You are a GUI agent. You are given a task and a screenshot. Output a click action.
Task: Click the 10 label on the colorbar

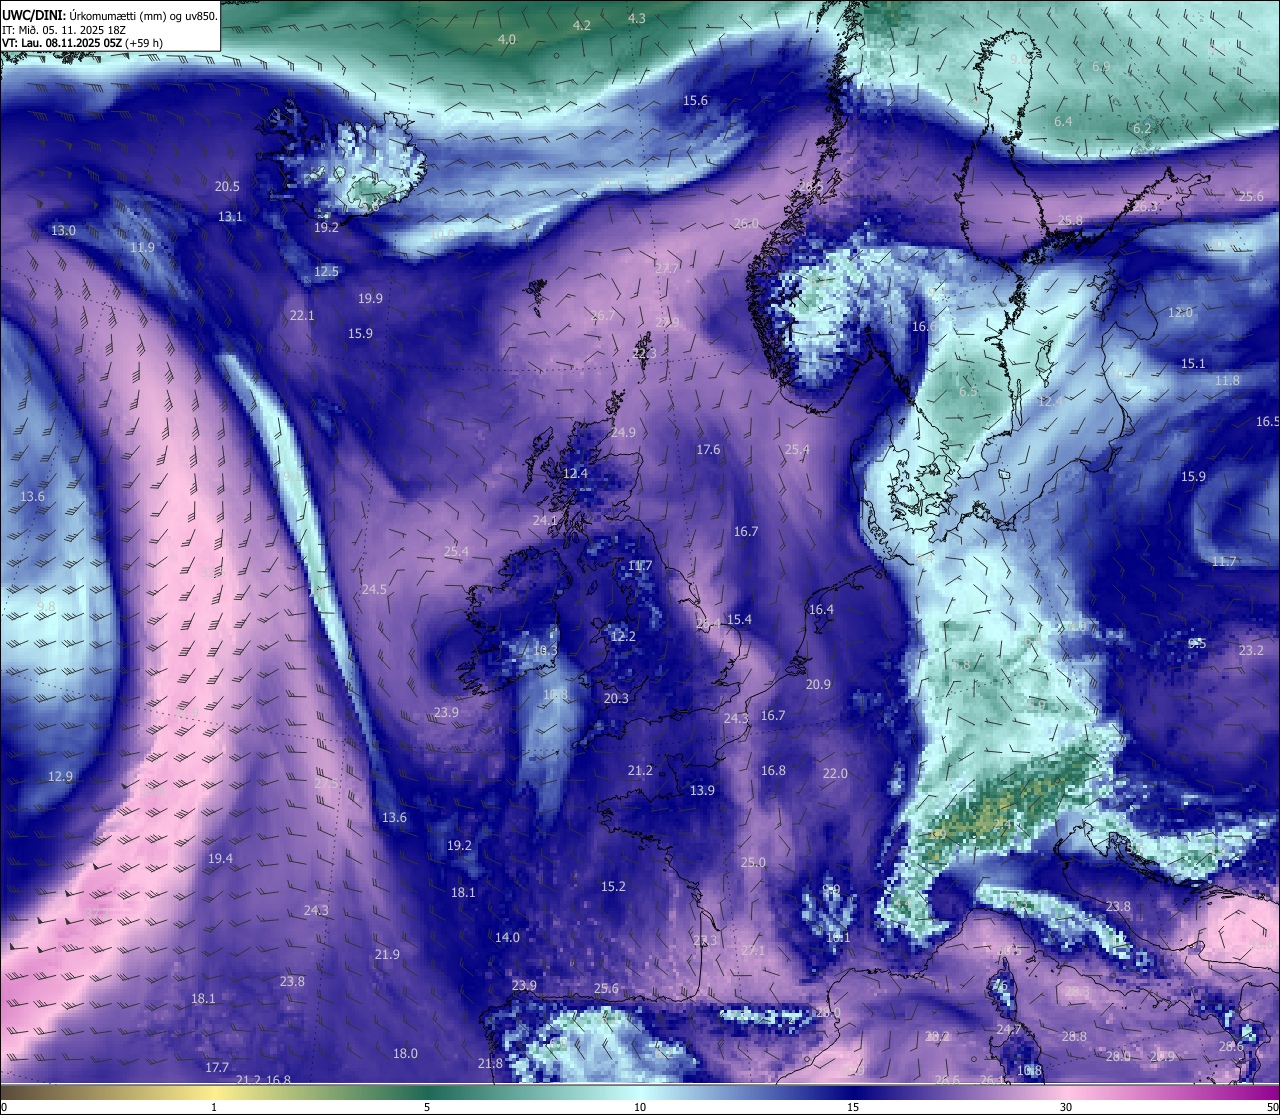pyautogui.click(x=640, y=1107)
